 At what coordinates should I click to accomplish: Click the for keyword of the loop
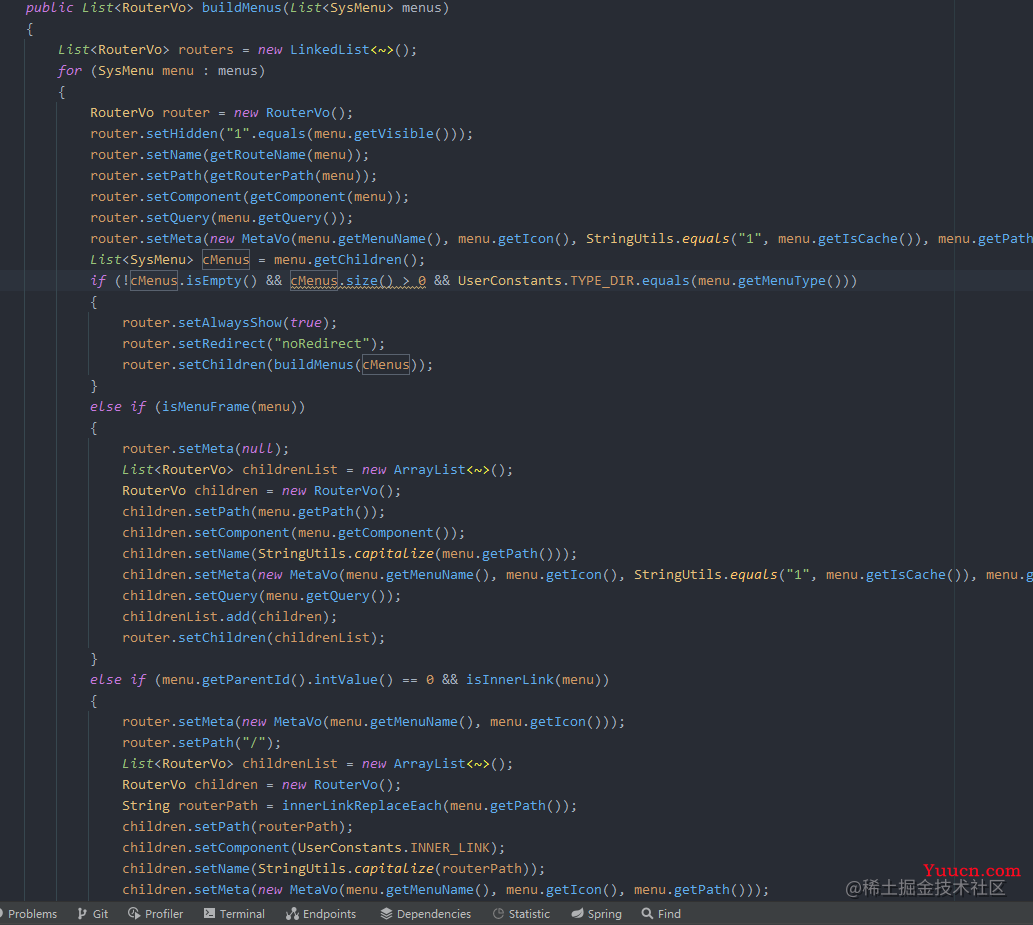pos(70,70)
